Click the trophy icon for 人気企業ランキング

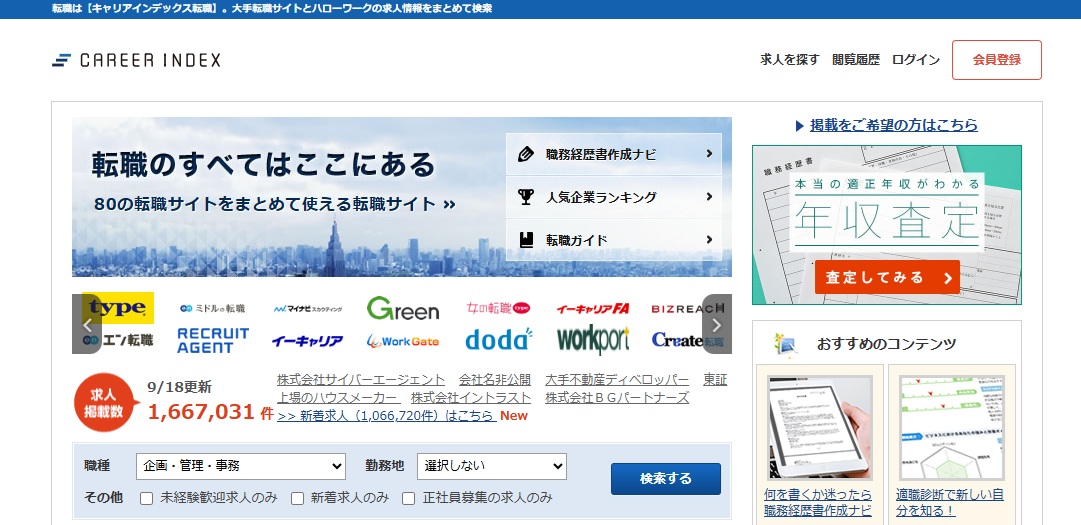point(526,197)
